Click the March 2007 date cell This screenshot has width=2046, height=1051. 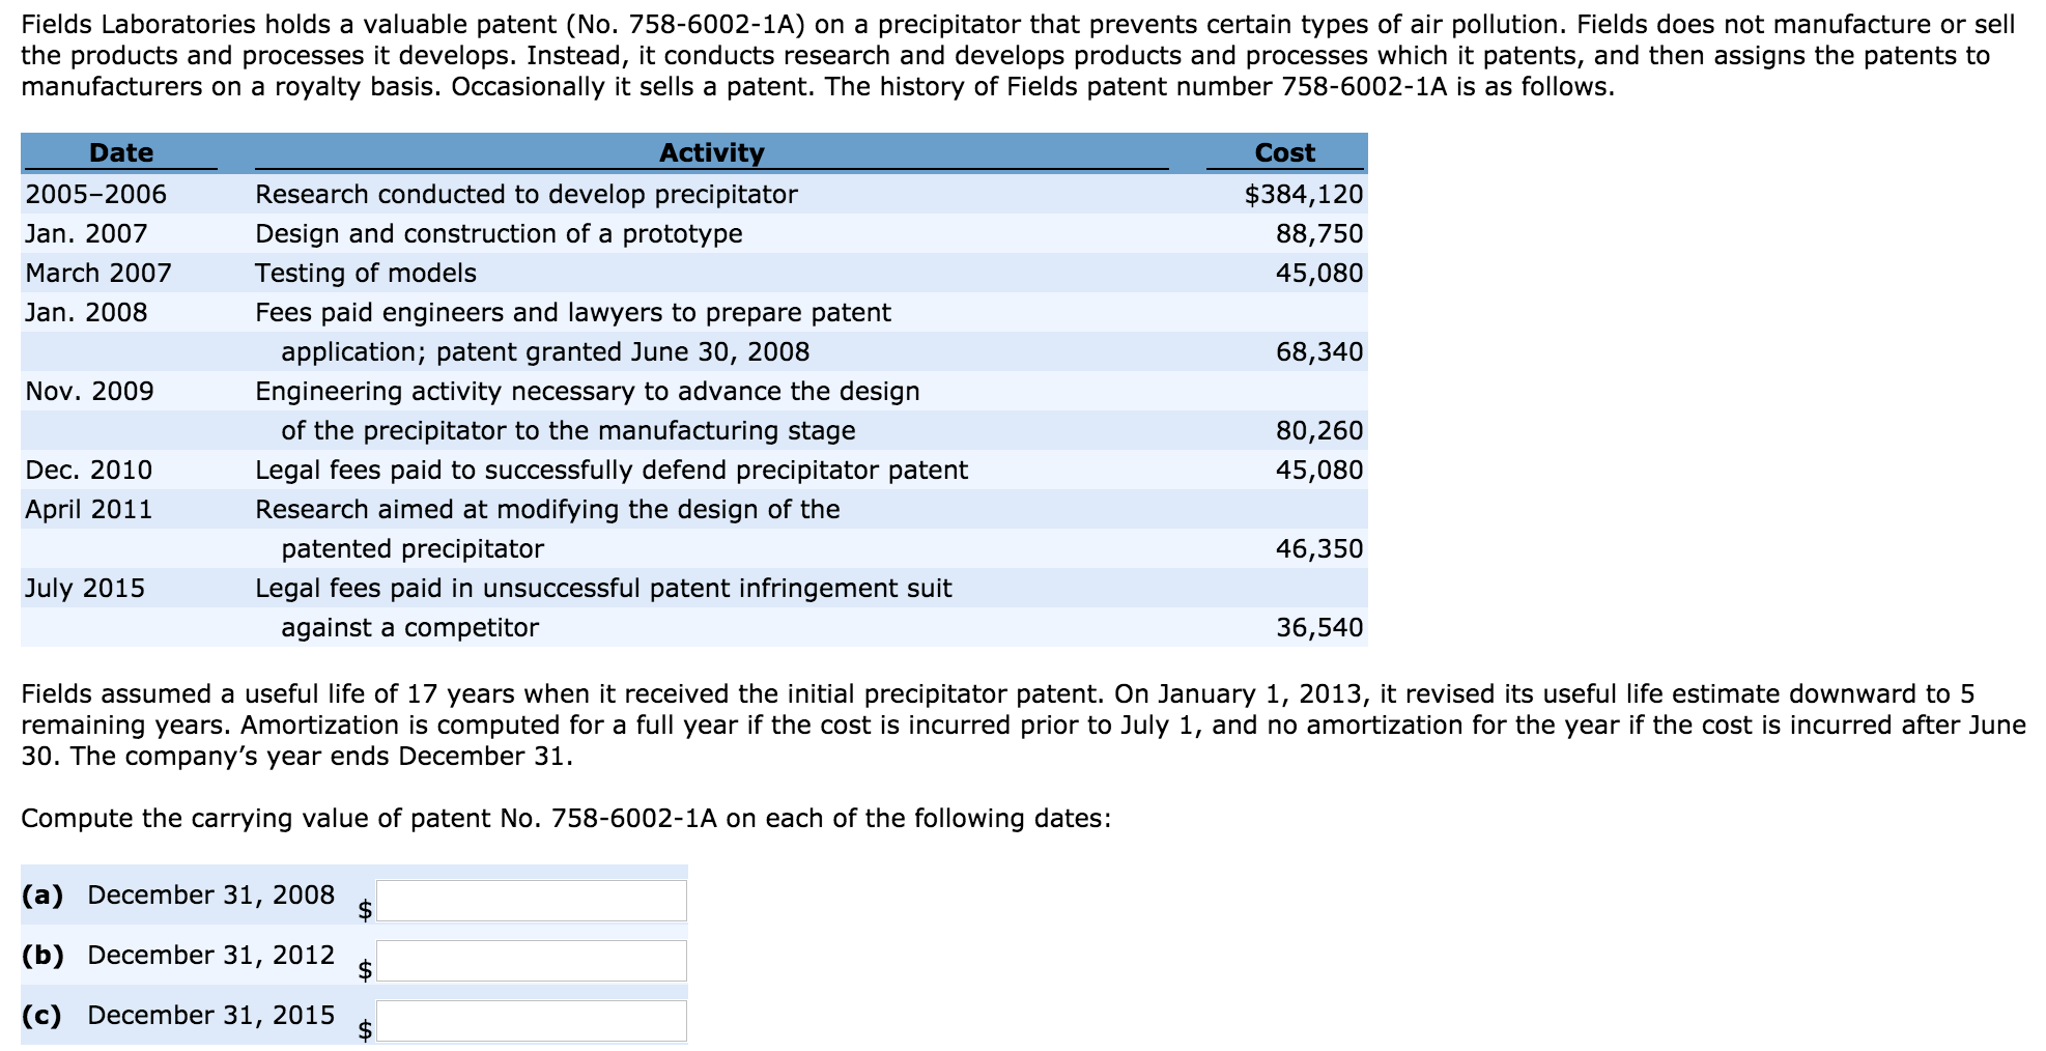tap(98, 273)
